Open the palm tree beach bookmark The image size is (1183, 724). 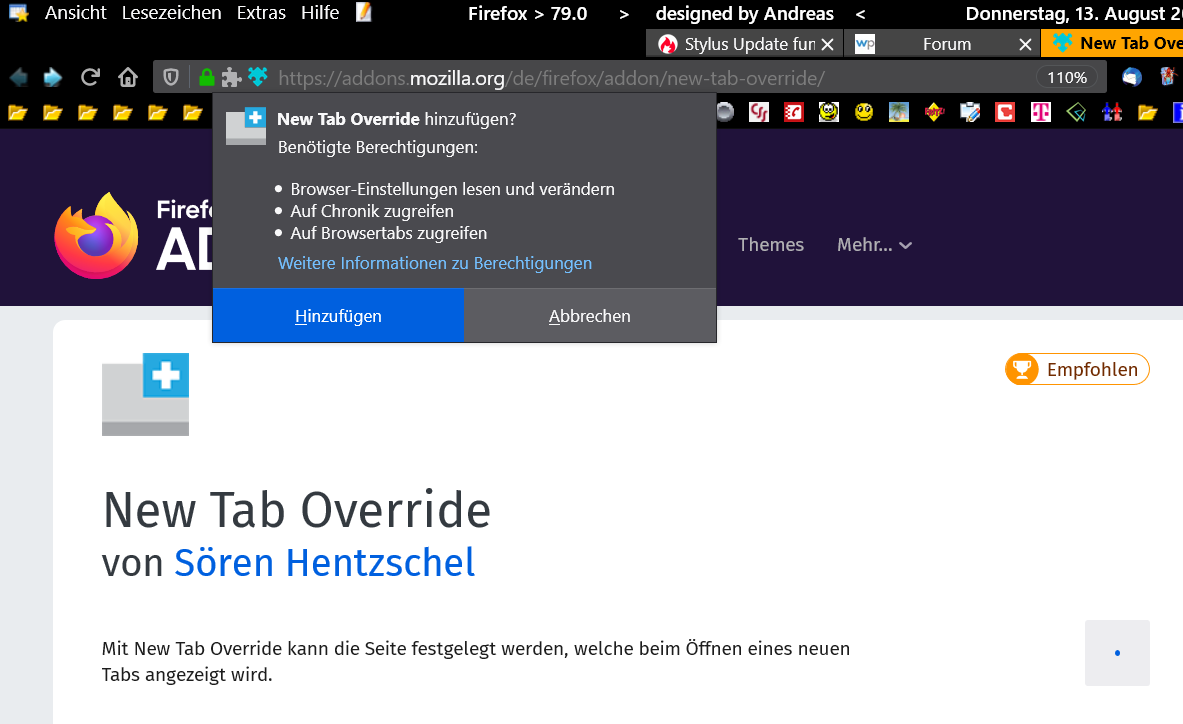coord(899,112)
